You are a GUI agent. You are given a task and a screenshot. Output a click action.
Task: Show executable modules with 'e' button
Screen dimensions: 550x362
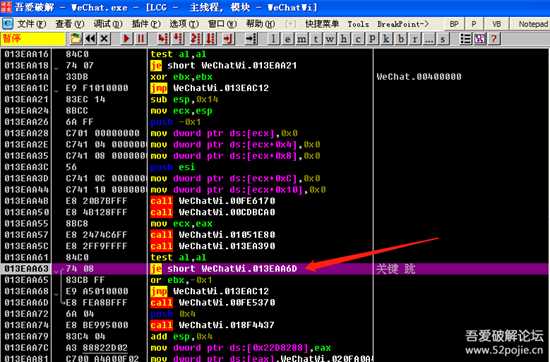[287, 39]
